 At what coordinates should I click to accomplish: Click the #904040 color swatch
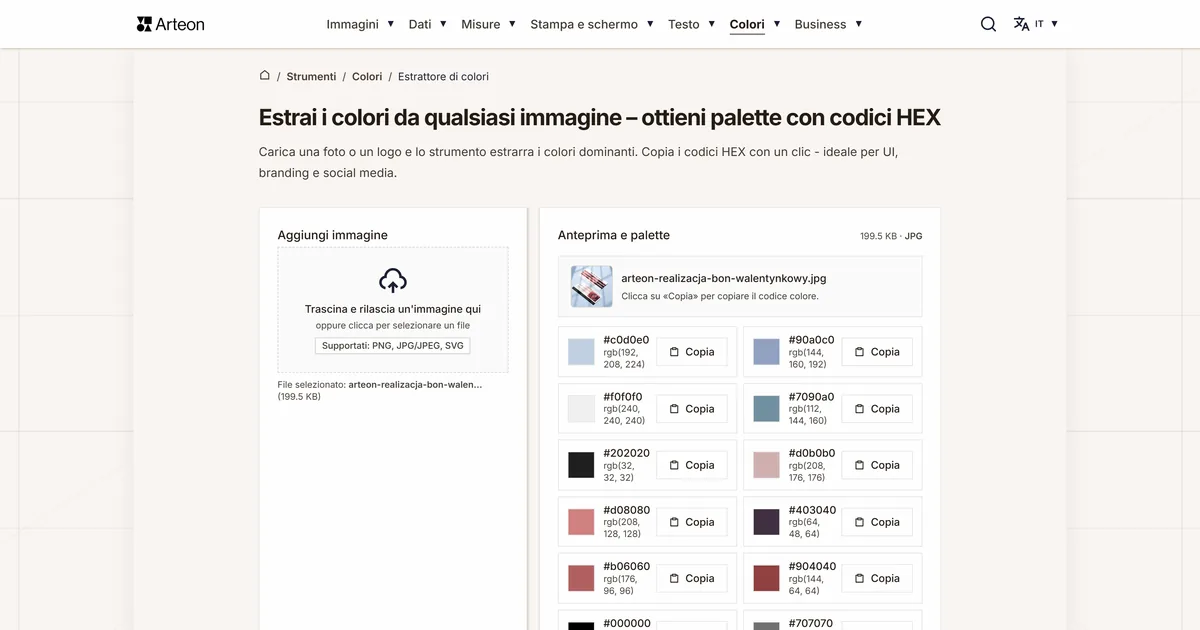(x=766, y=578)
